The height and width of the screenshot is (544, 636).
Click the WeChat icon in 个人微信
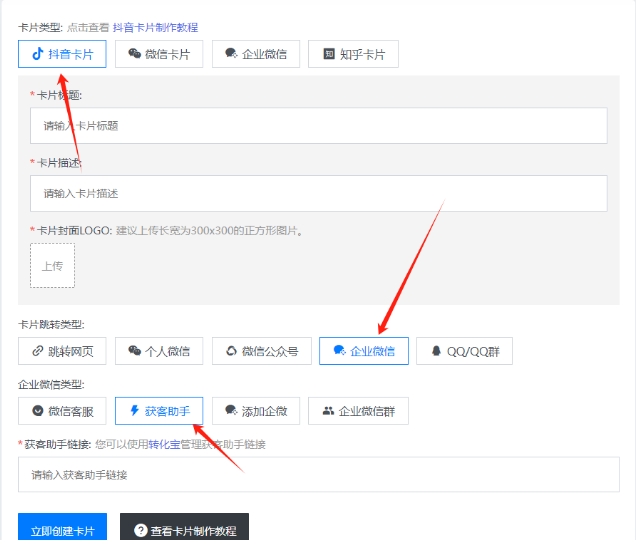[134, 351]
